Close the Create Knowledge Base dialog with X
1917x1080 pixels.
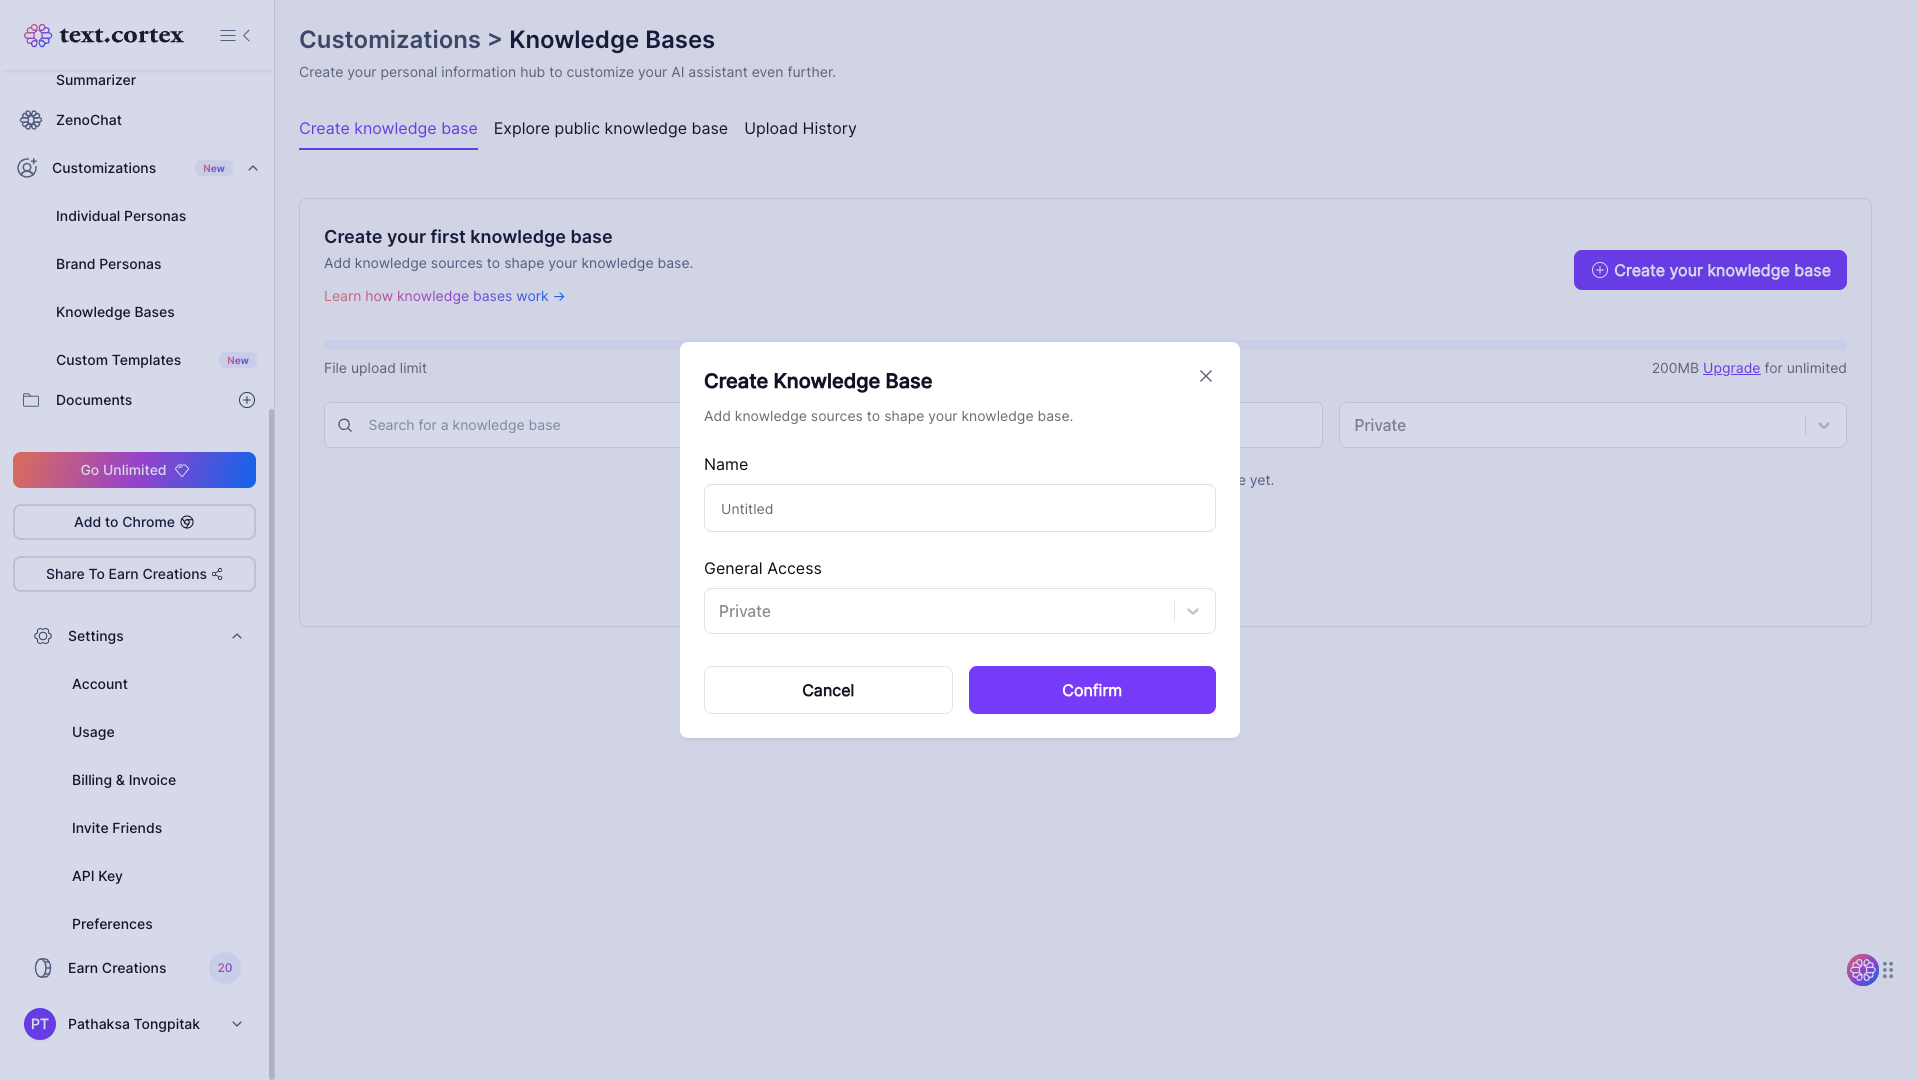coord(1205,376)
